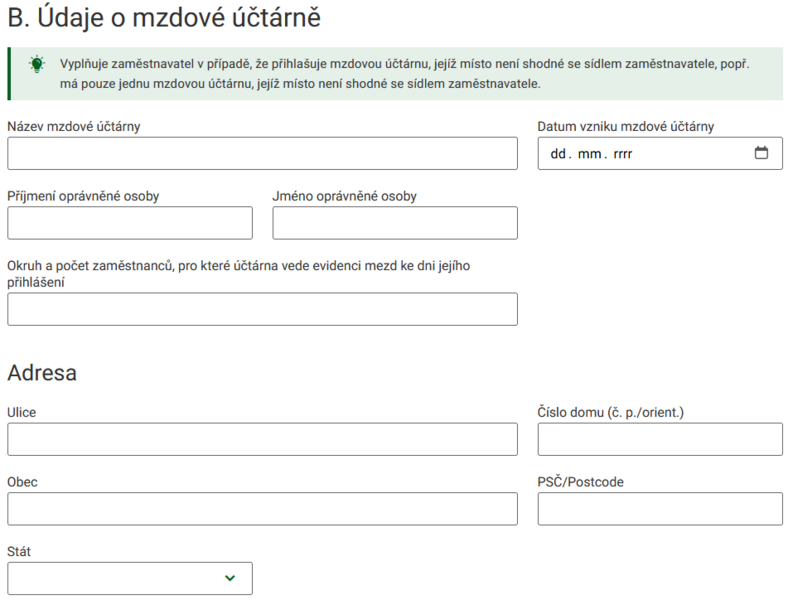788x600 pixels.
Task: Click the 'Adresa' section heading
Action: click(x=42, y=373)
